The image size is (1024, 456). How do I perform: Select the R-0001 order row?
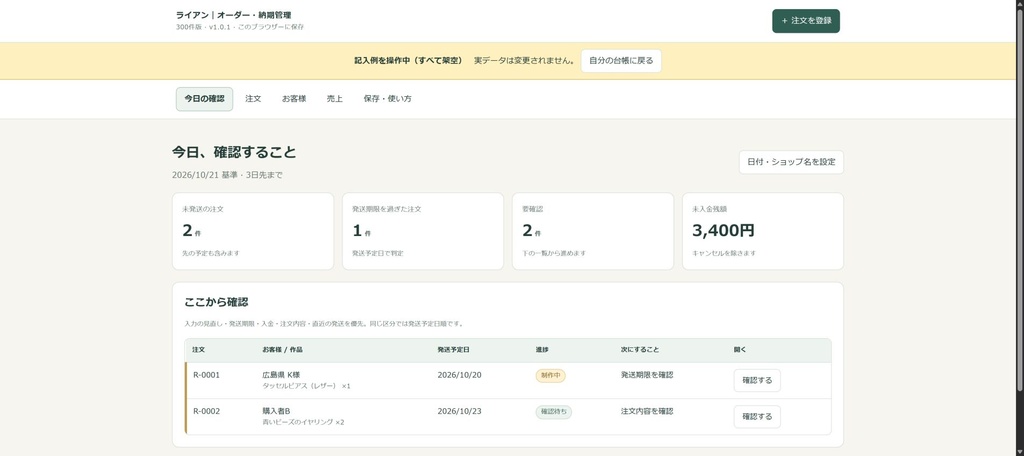point(508,380)
